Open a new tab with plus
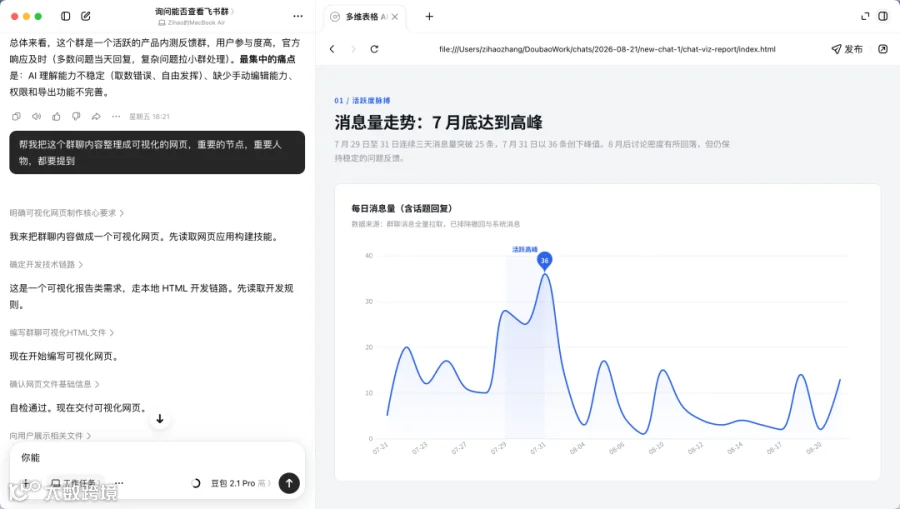Screen dimensions: 900x509 click(x=429, y=17)
